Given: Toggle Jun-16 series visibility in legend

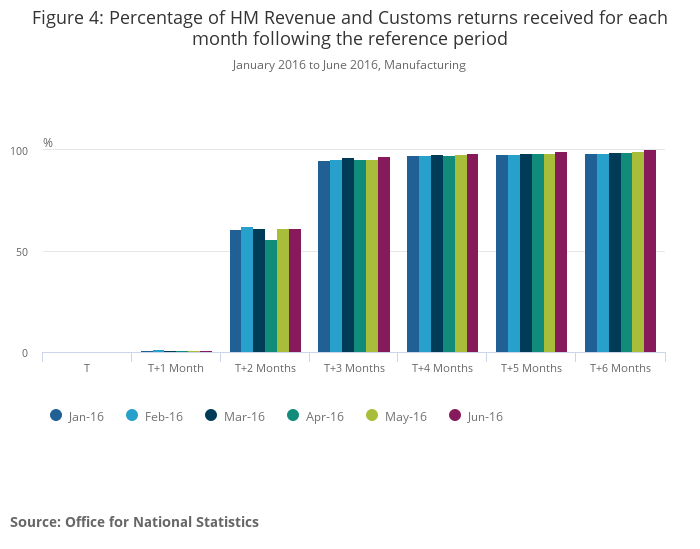Looking at the screenshot, I should pyautogui.click(x=476, y=416).
